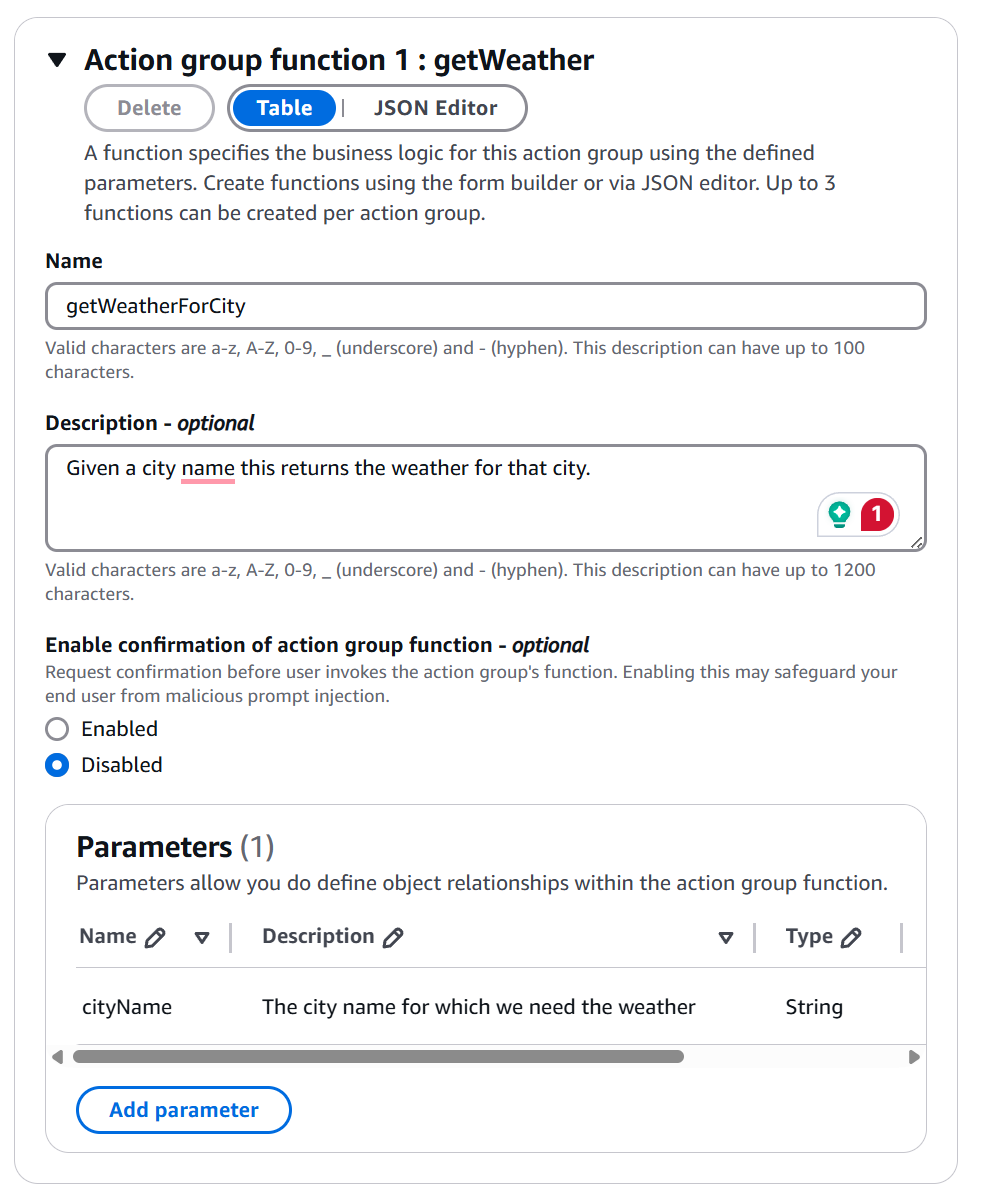This screenshot has height=1195, width=988.
Task: Collapse the Action group function 1 section
Action: tap(58, 61)
